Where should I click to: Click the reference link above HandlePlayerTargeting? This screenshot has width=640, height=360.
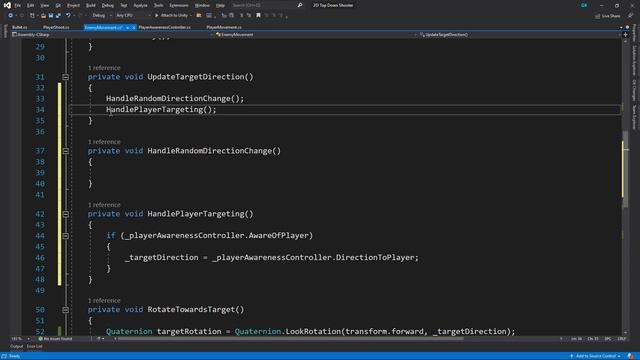tap(104, 204)
